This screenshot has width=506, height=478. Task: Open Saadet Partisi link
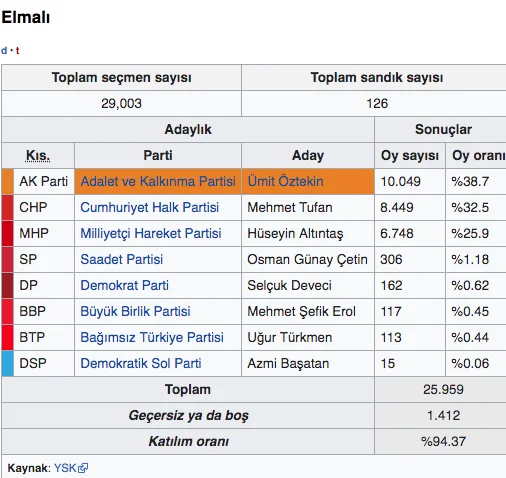pos(122,259)
